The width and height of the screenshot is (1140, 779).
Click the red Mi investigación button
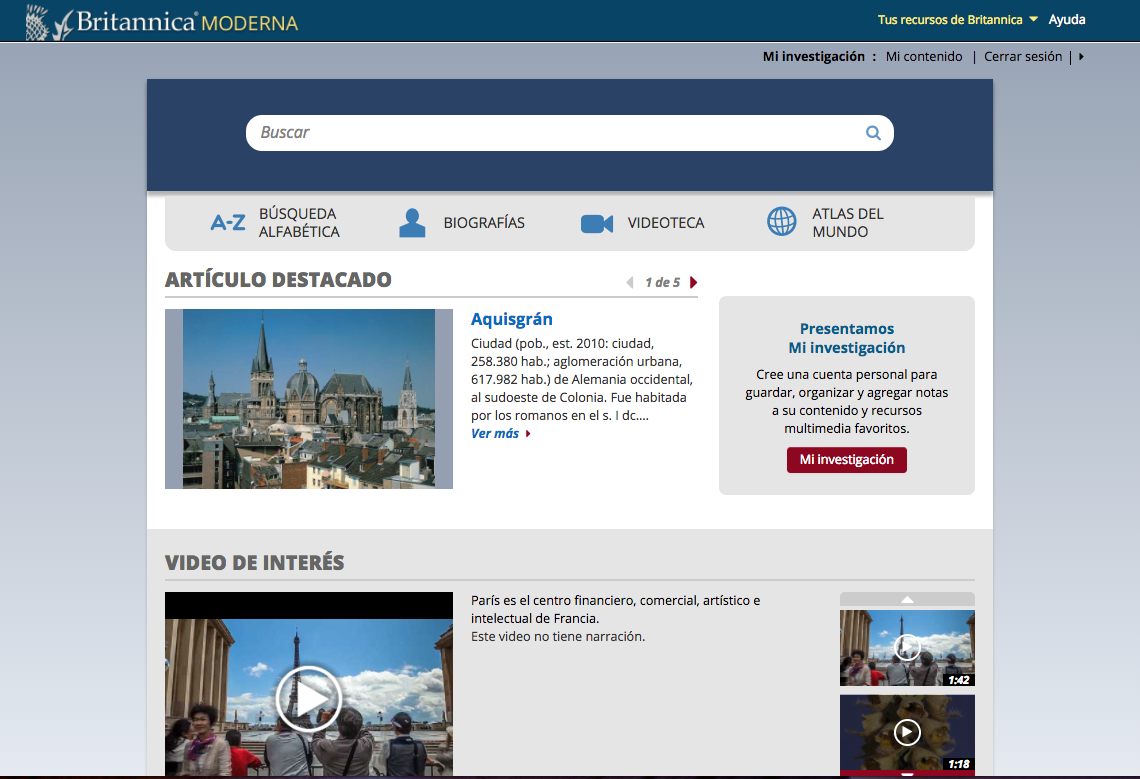(846, 460)
